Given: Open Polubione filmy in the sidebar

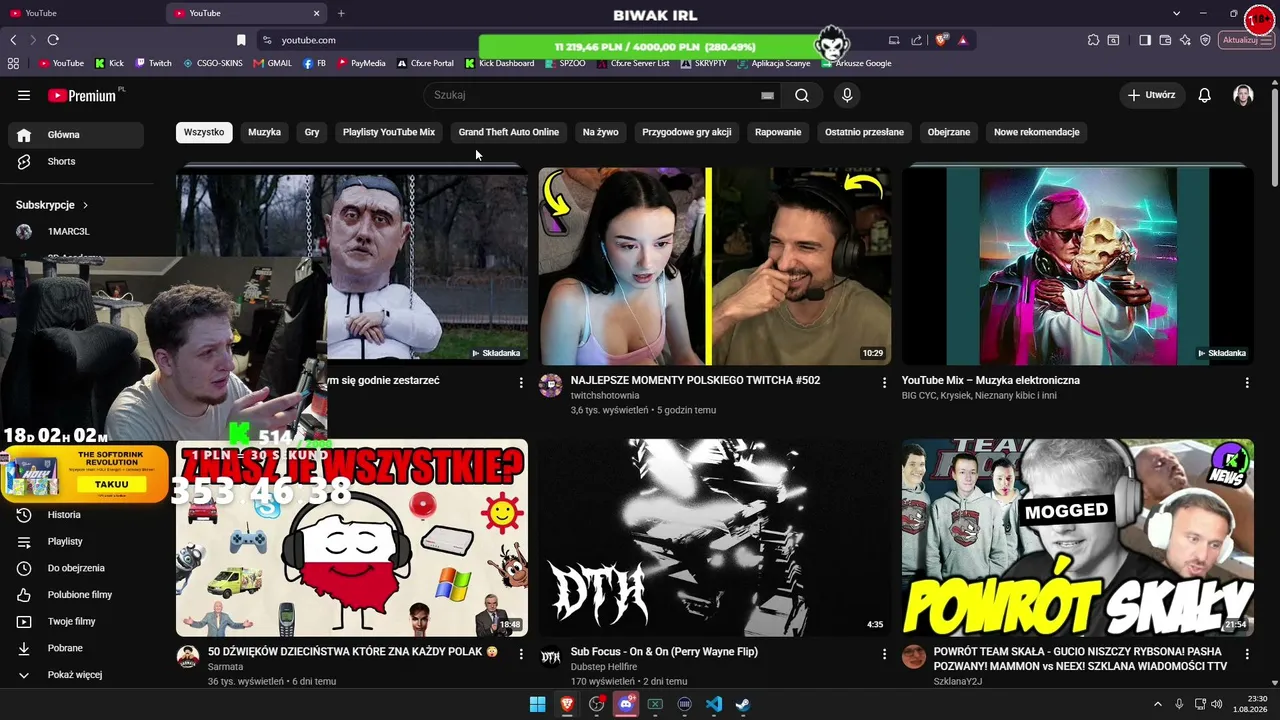Looking at the screenshot, I should coord(76,595).
